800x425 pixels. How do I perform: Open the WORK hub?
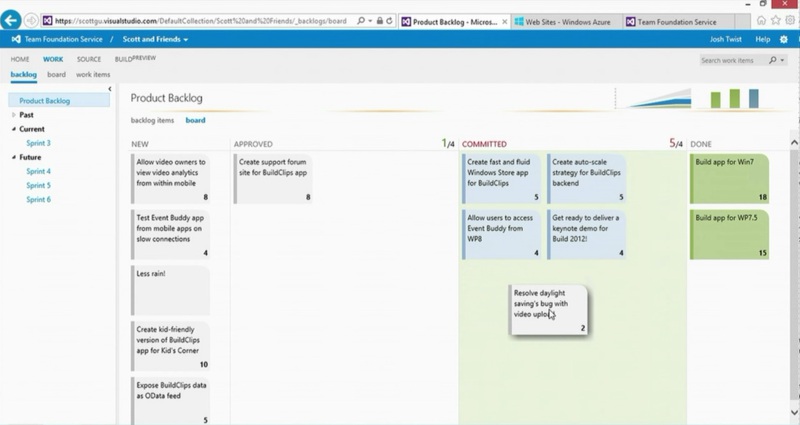tap(53, 59)
